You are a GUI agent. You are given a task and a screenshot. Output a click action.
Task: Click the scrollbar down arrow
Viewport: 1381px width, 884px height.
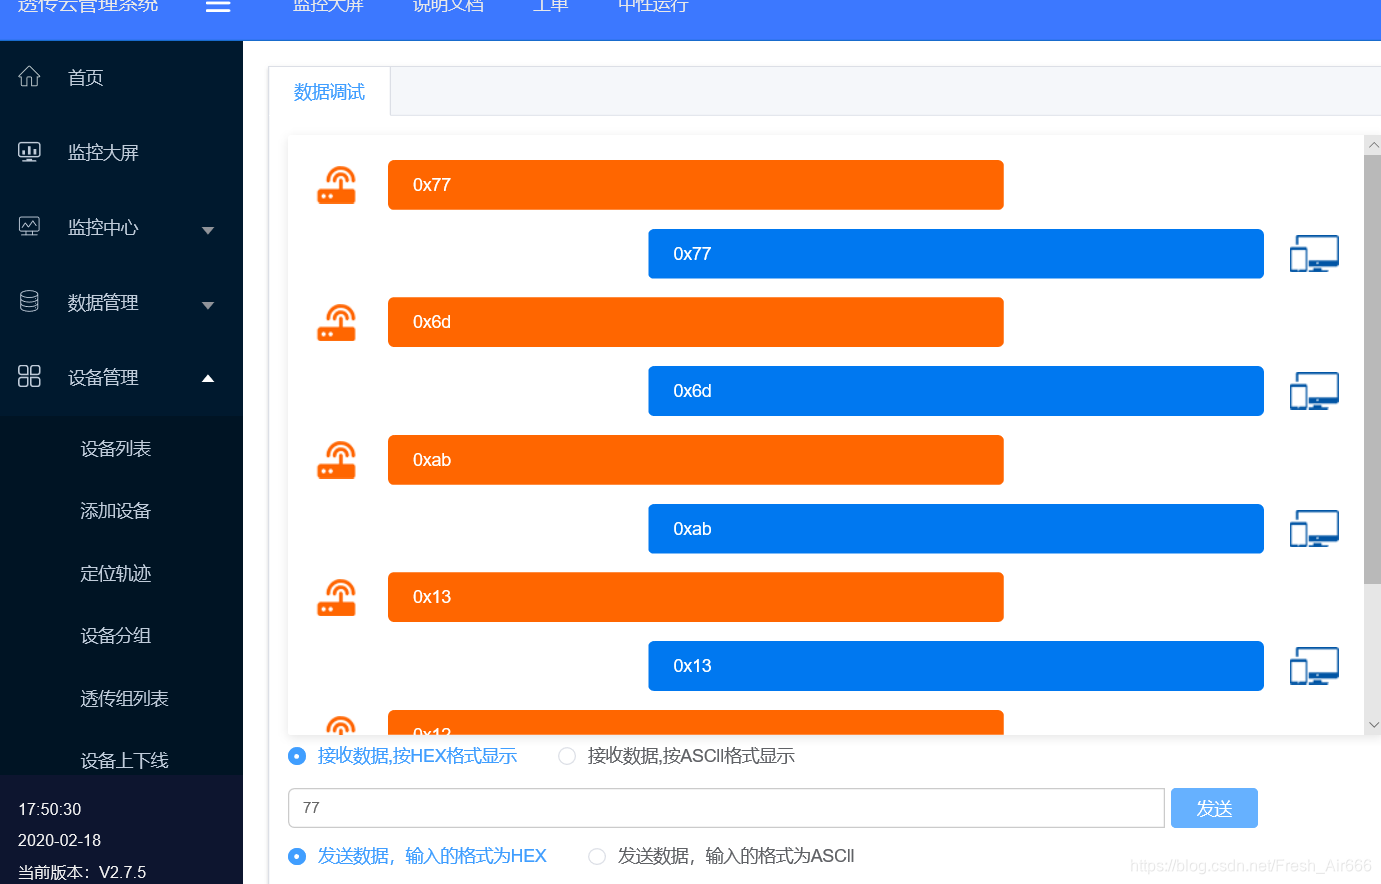[x=1373, y=724]
